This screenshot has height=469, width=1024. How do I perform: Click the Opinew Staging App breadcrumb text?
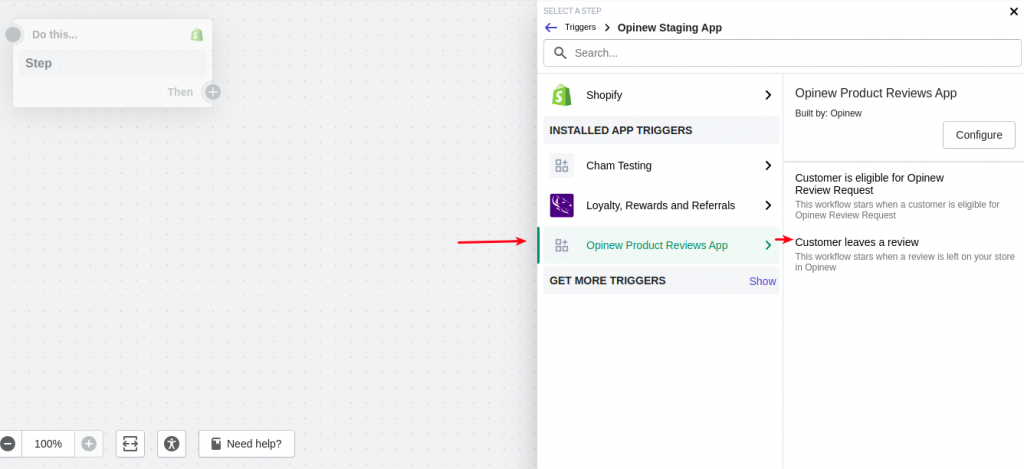point(669,27)
